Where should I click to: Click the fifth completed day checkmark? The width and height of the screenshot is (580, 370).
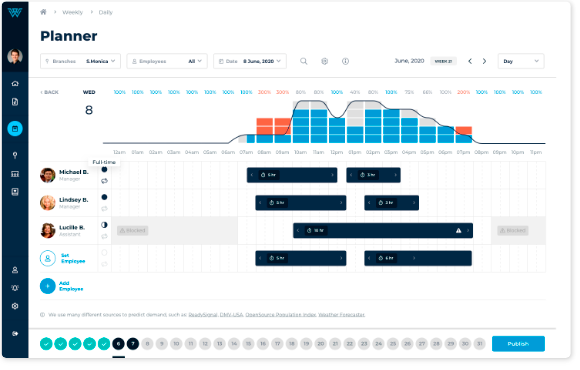pyautogui.click(x=104, y=344)
